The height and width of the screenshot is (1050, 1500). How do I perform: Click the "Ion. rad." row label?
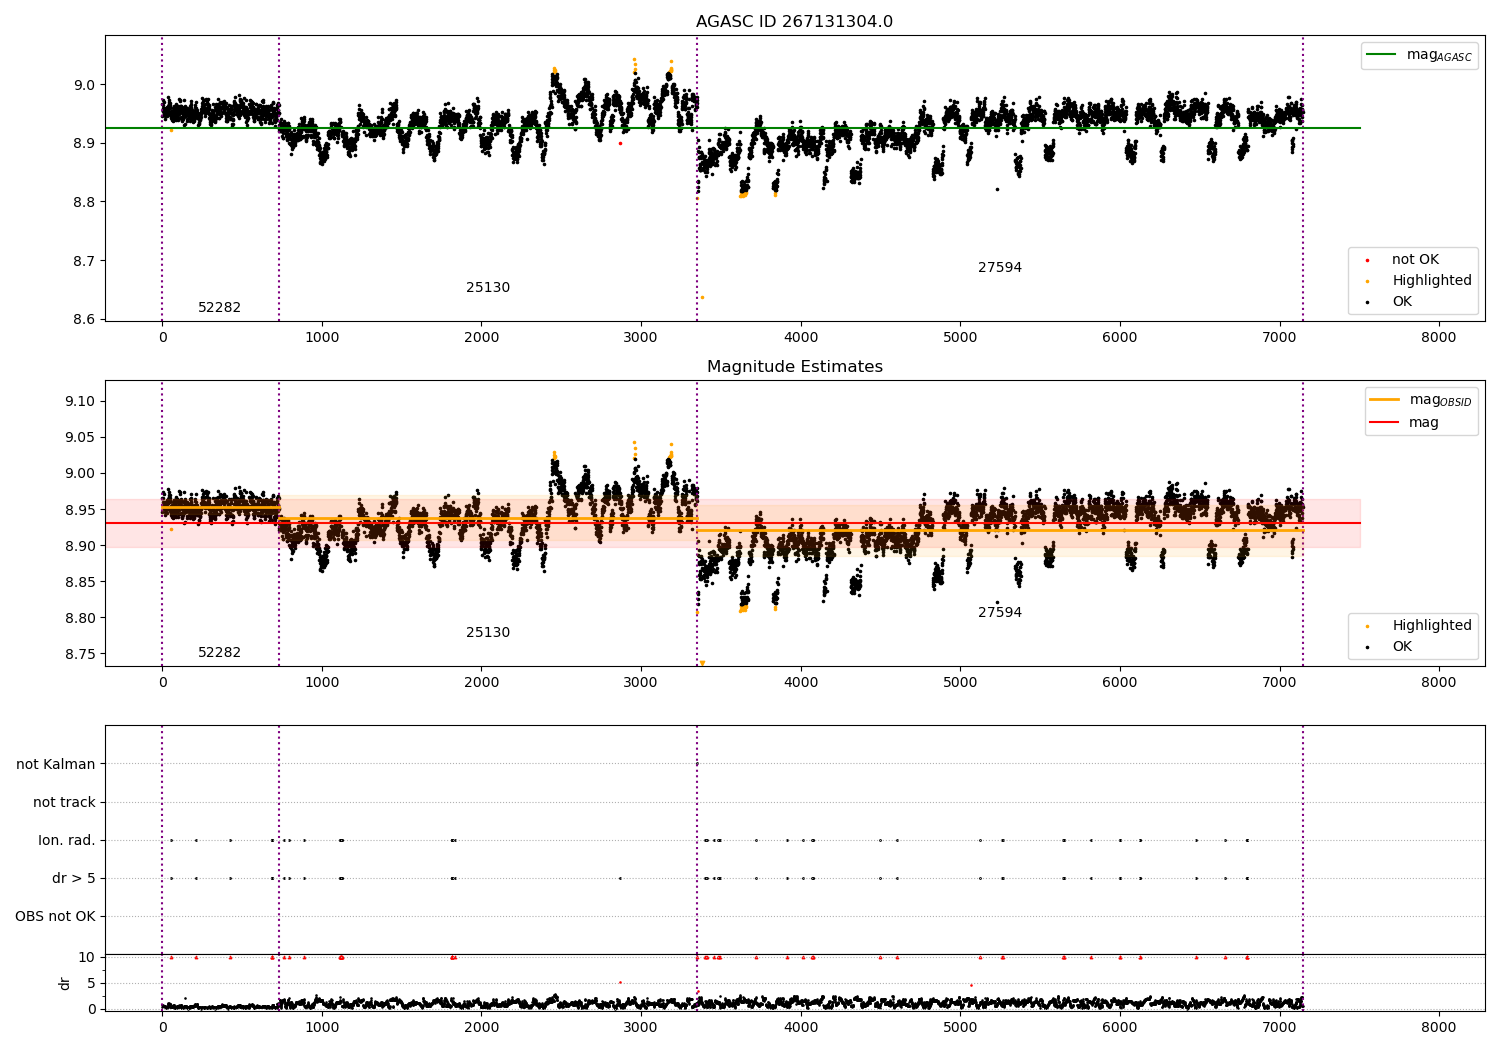click(67, 841)
